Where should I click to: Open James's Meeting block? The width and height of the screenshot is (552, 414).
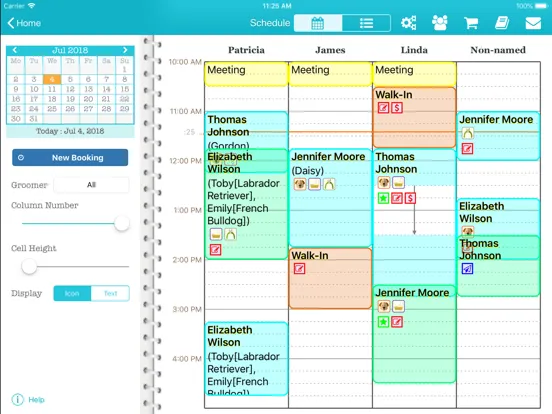330,74
